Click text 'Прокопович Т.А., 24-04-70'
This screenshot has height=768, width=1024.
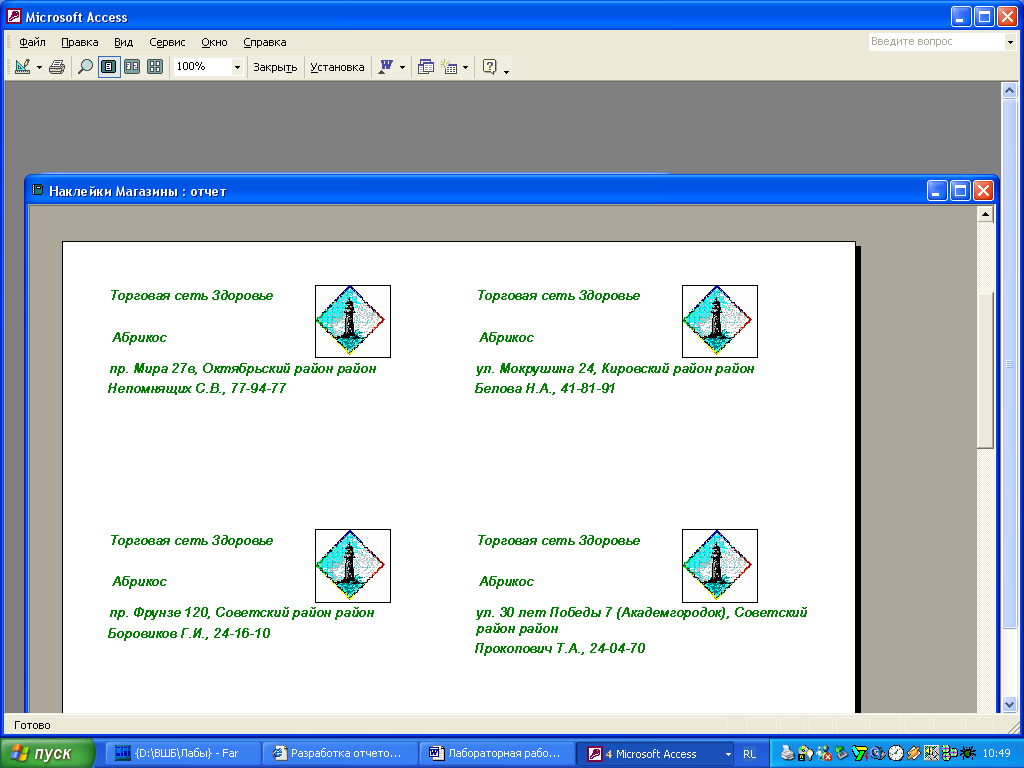(560, 648)
